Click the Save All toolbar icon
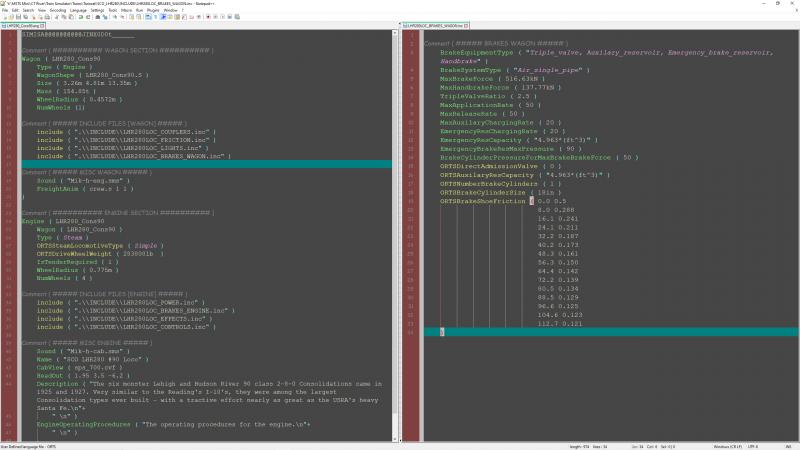Screen dimensions: 800x450 point(25,17)
